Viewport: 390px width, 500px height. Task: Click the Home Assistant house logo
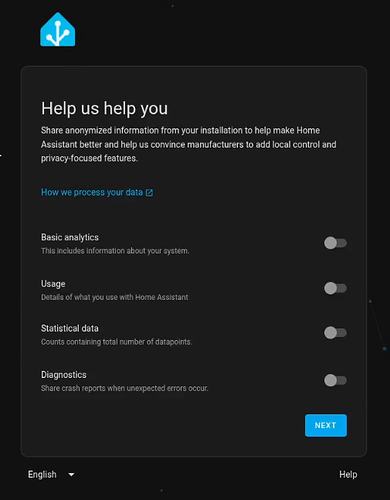pos(58,30)
